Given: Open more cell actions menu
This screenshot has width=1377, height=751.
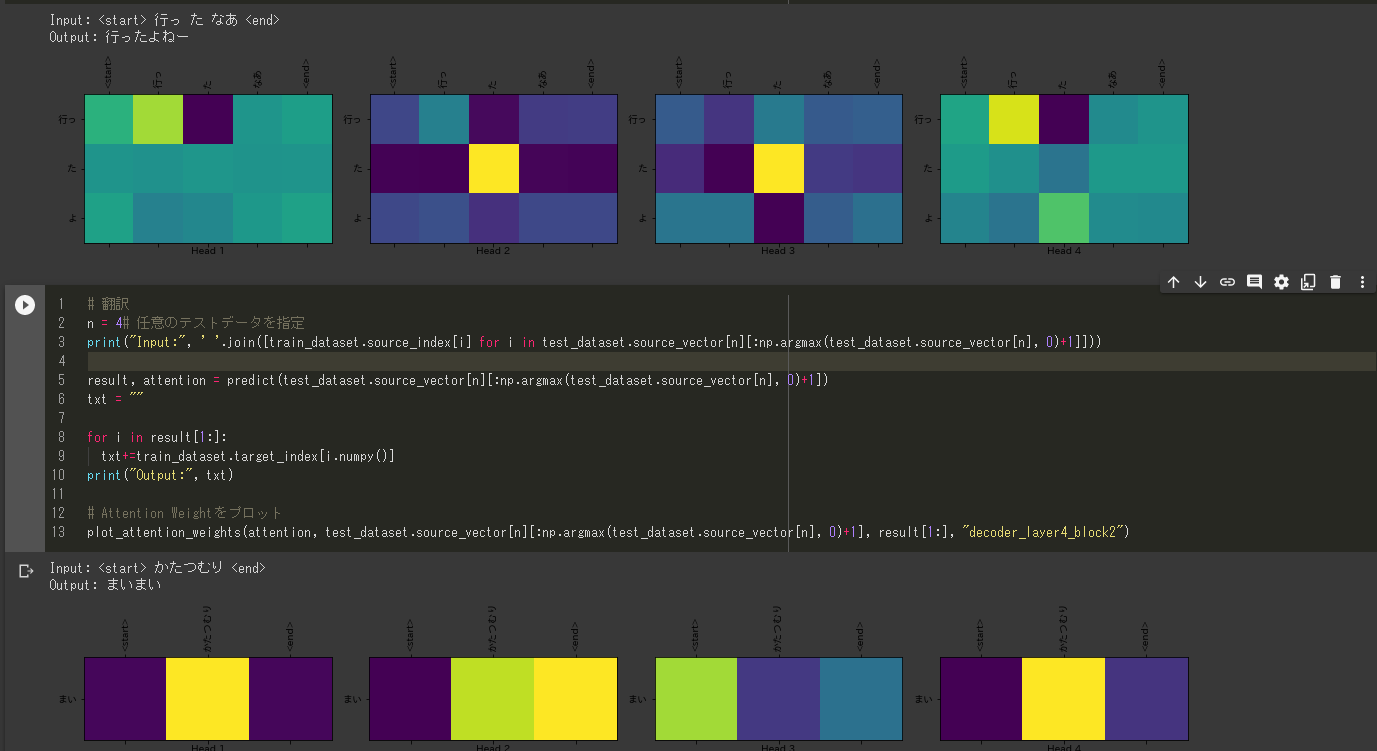Looking at the screenshot, I should 1362,283.
